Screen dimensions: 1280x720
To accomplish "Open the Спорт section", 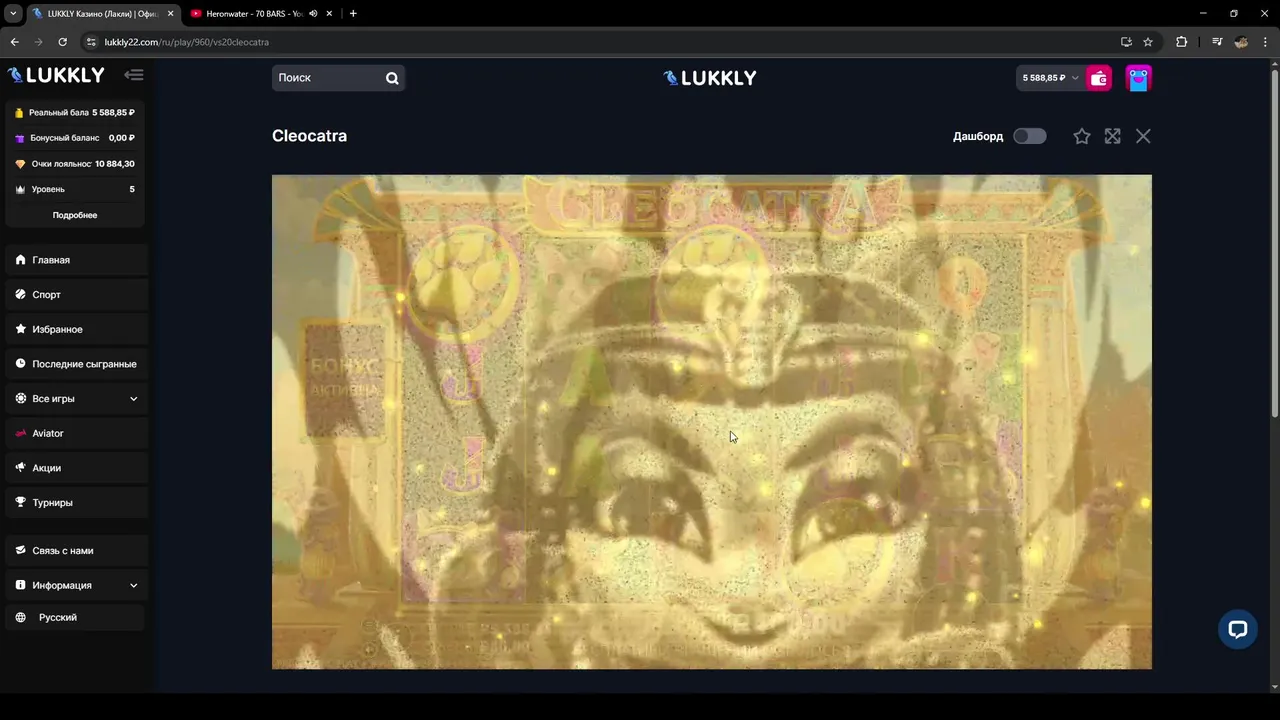I will point(77,295).
